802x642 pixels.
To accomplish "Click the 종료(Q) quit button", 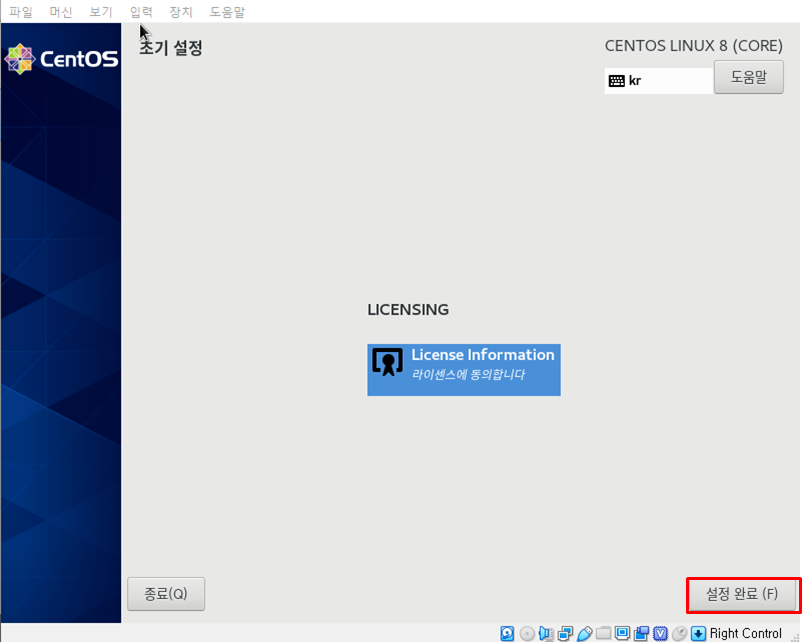I will pyautogui.click(x=166, y=594).
